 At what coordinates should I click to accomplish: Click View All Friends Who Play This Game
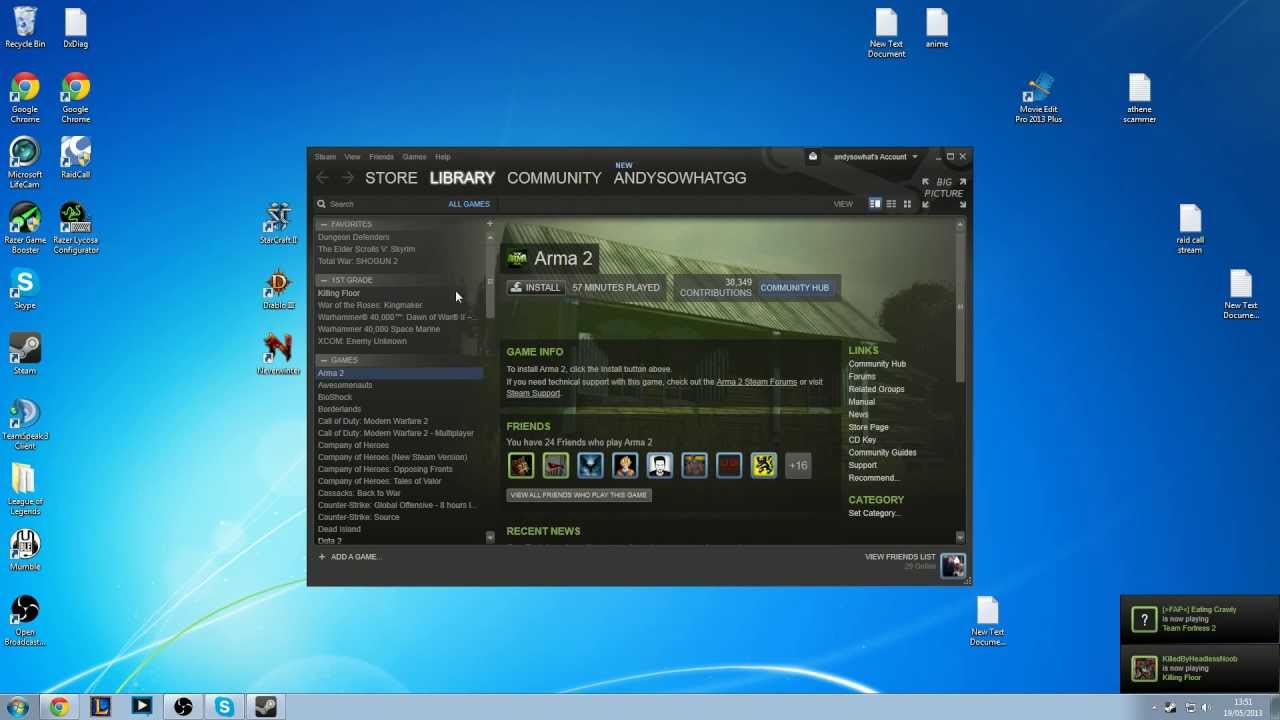pos(578,495)
